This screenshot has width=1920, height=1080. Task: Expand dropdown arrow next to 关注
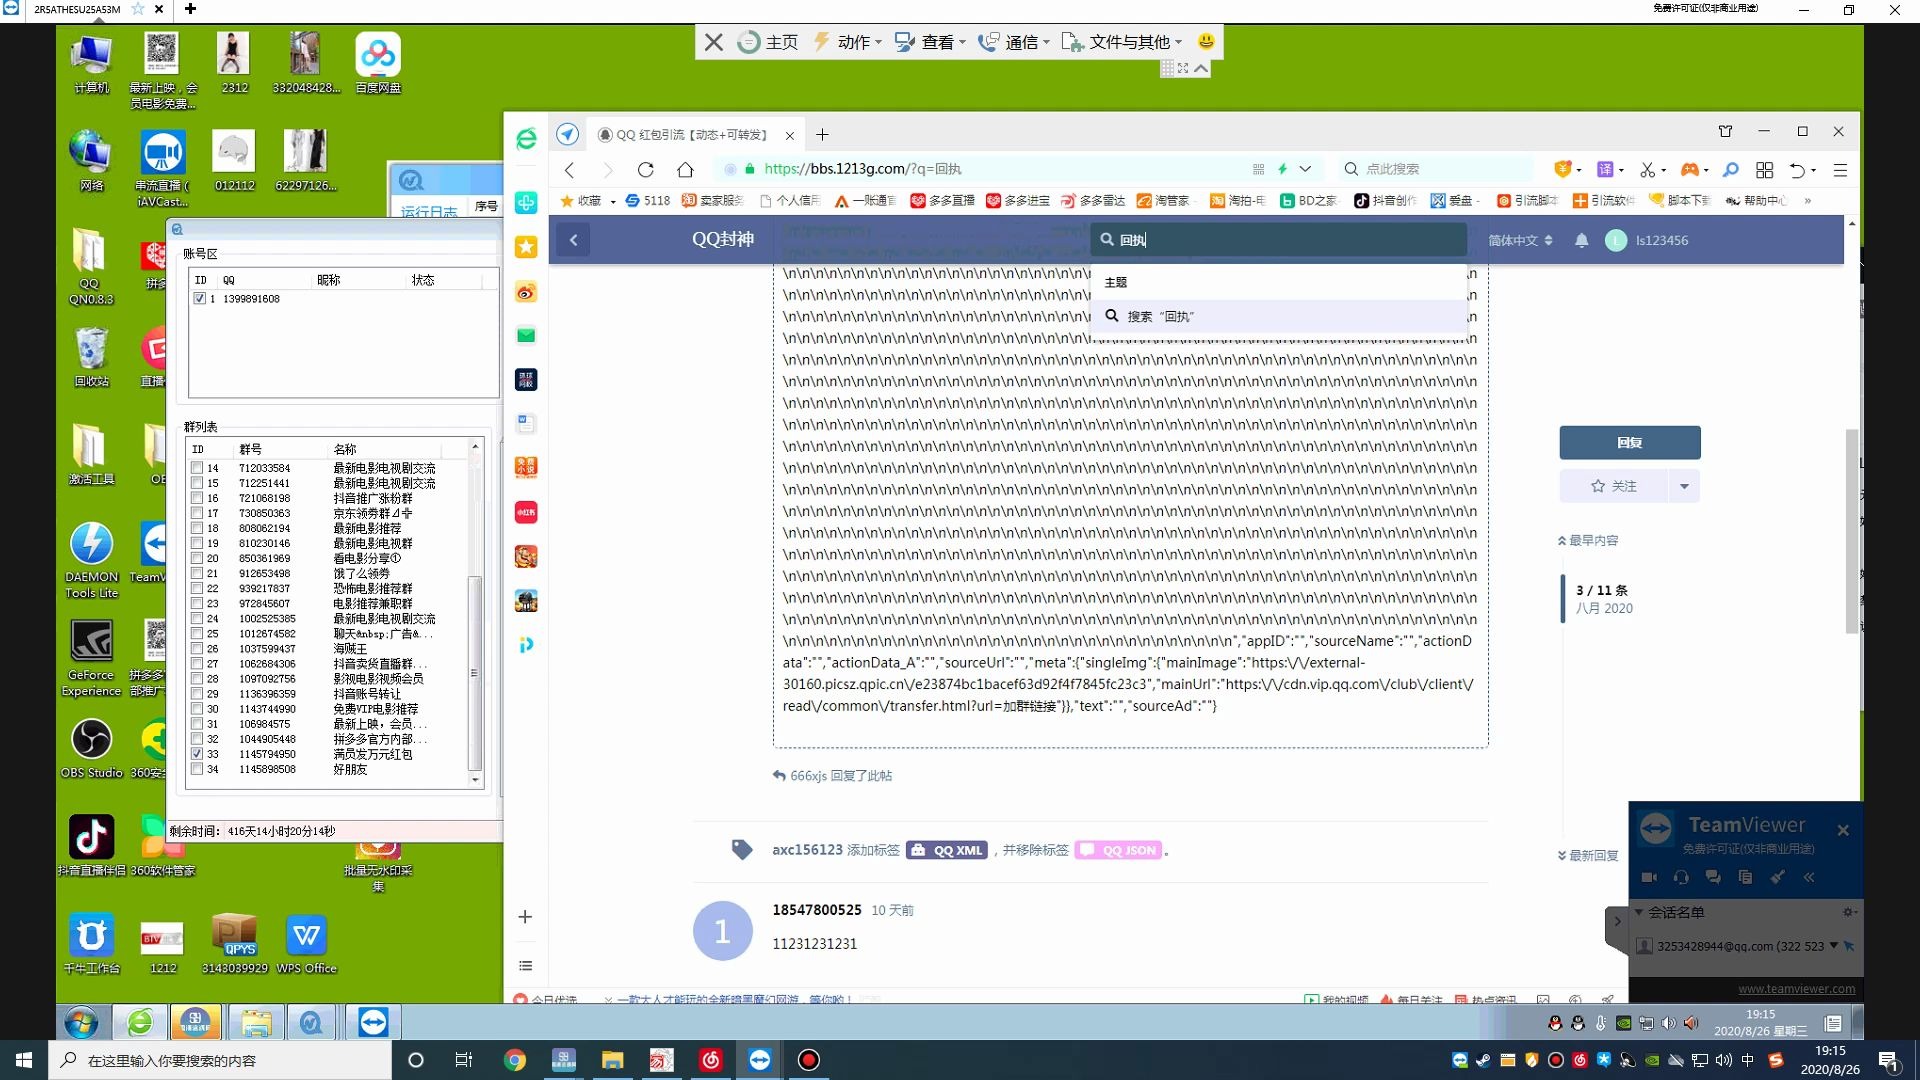[x=1684, y=487]
